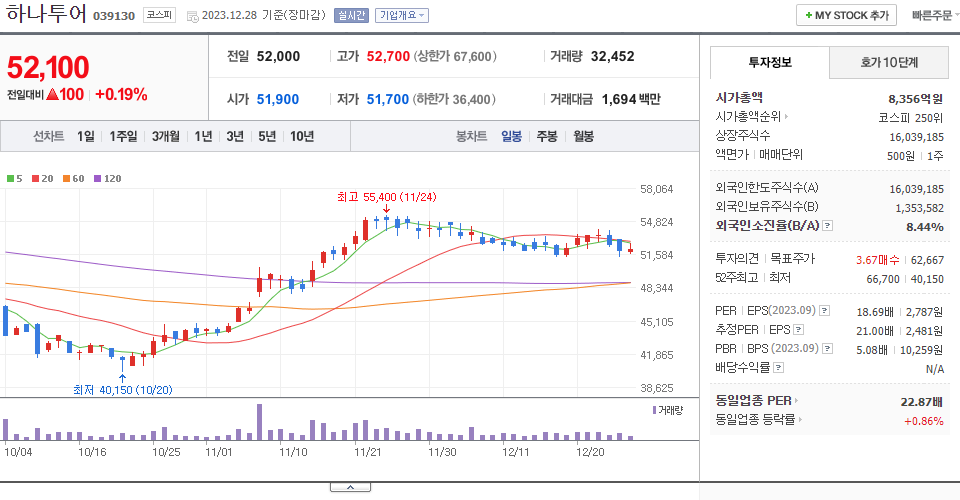
Task: Click 거래량 32,452 value
Action: coord(612,56)
